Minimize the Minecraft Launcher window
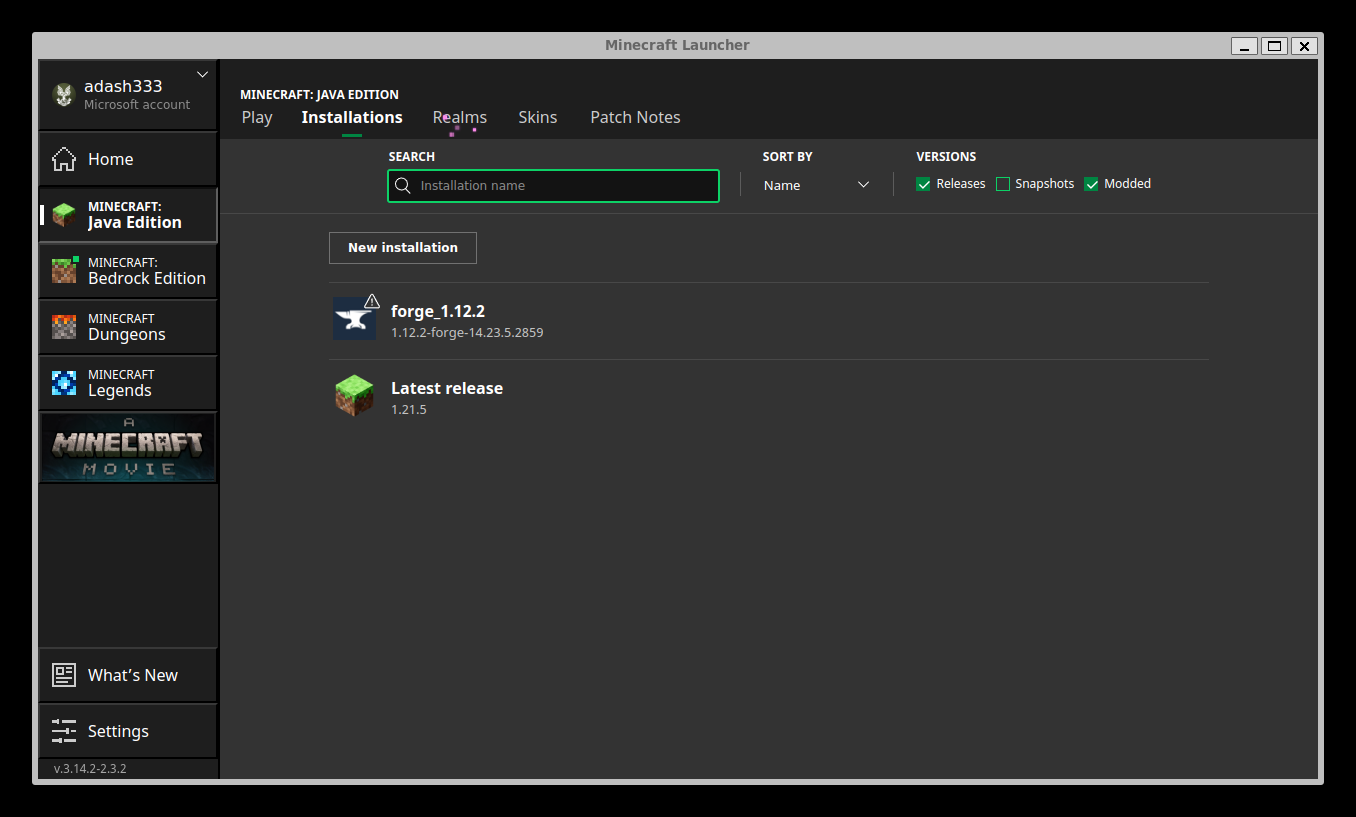1356x817 pixels. 1244,46
